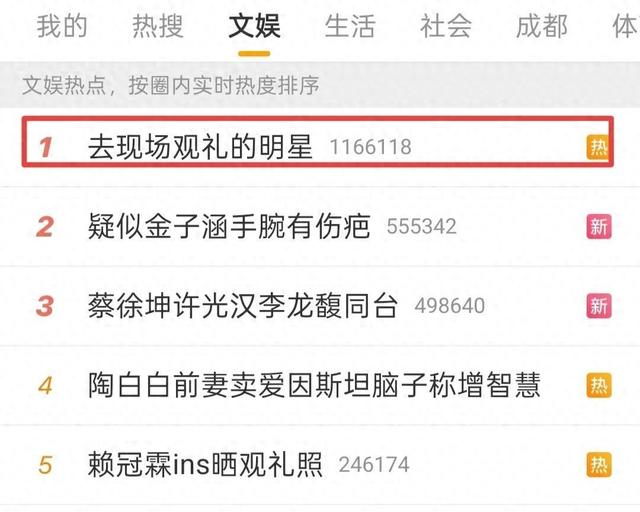The image size is (640, 512).
Task: Click the 新 badge beside 蔡徐坤许光汉李龙馥同台
Action: click(x=599, y=306)
